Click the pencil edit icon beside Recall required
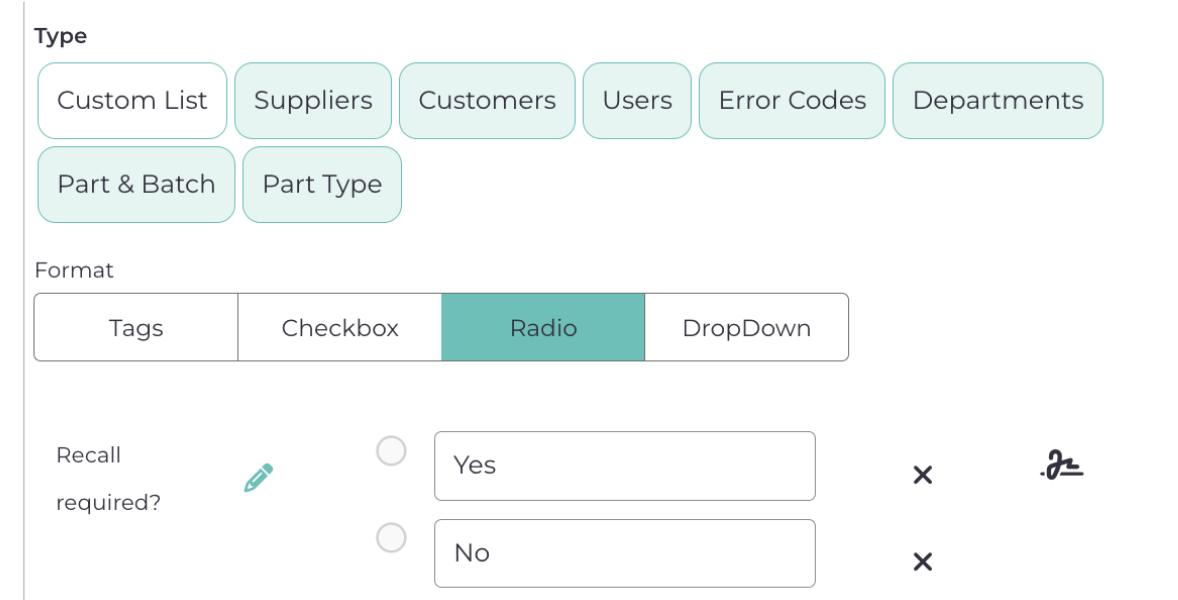Image resolution: width=1178 pixels, height=600 pixels. (x=258, y=478)
